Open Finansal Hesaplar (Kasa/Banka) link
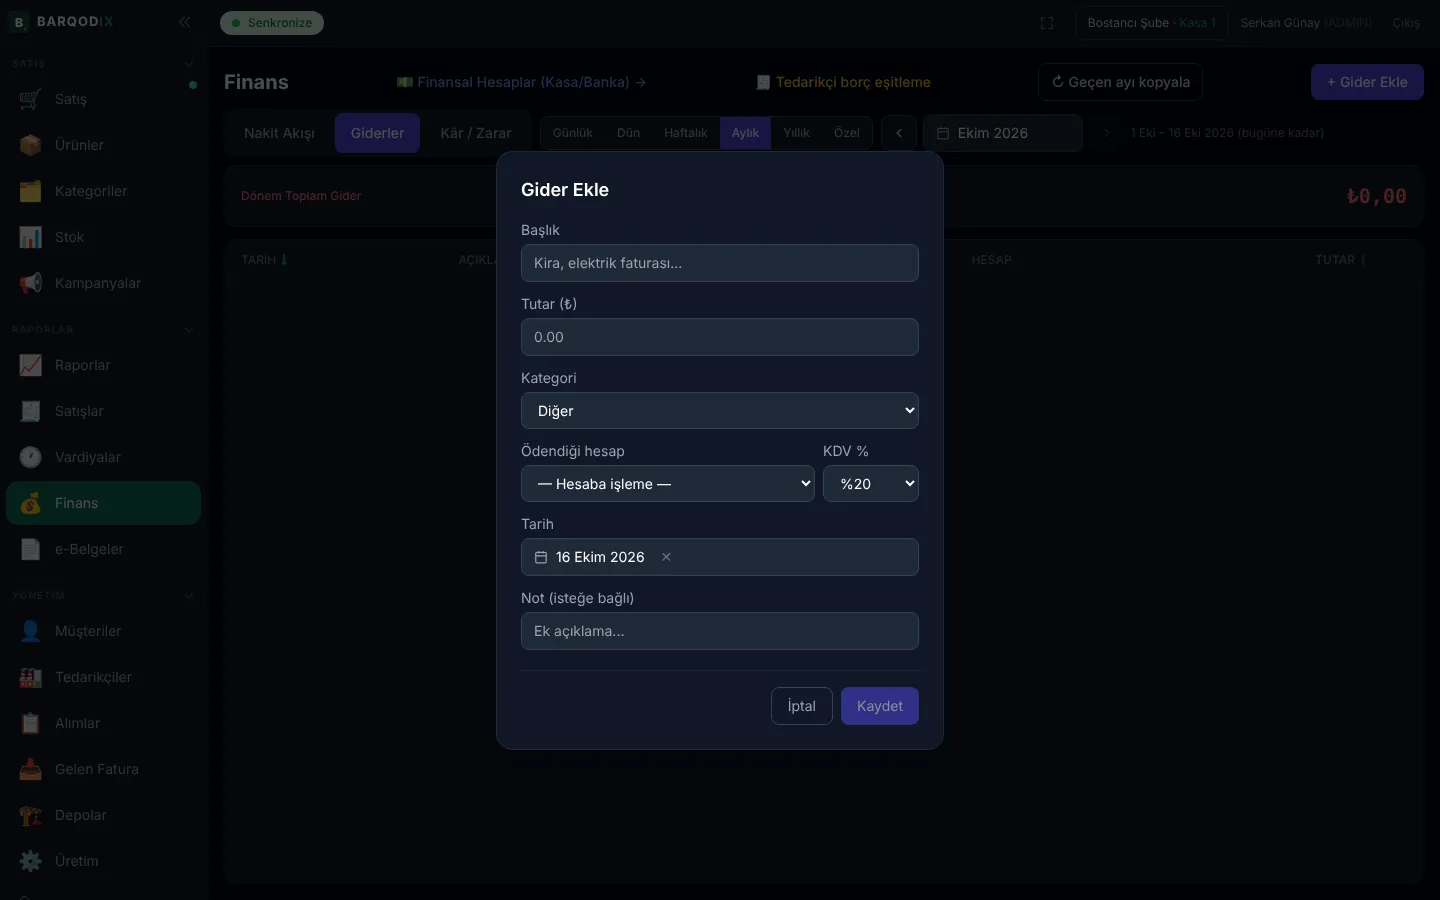 pos(521,82)
